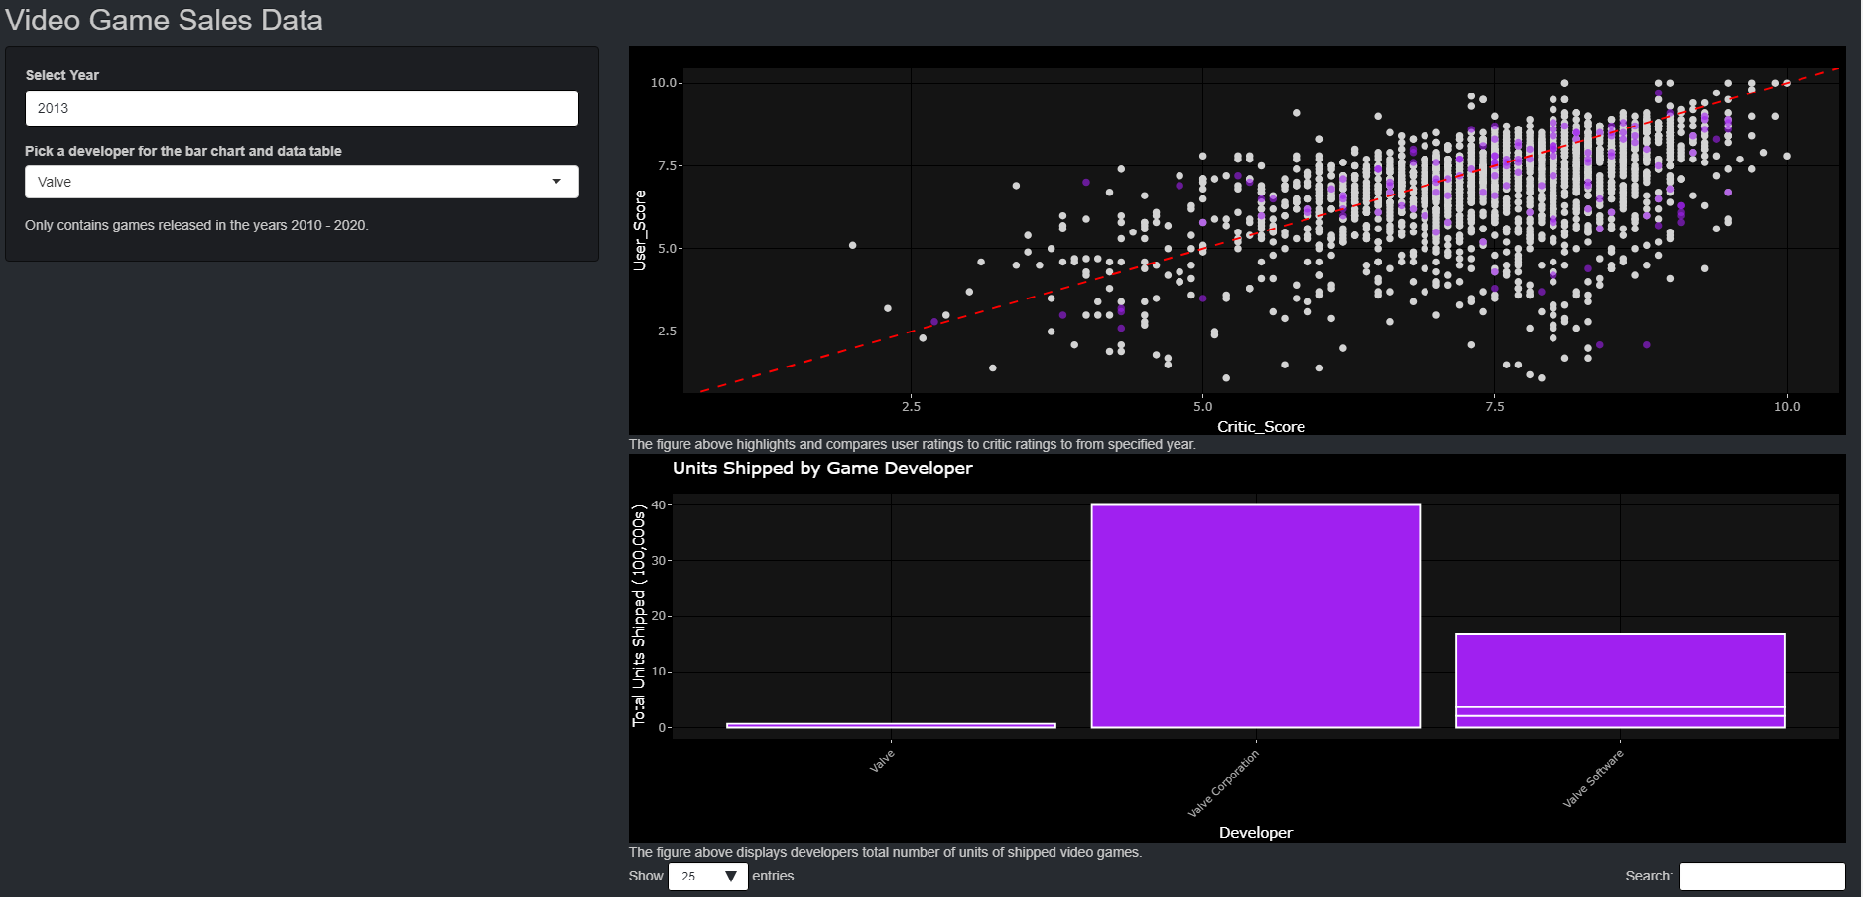The height and width of the screenshot is (897, 1863).
Task: Click the Valve Software x-axis tick label
Action: pos(1593,778)
